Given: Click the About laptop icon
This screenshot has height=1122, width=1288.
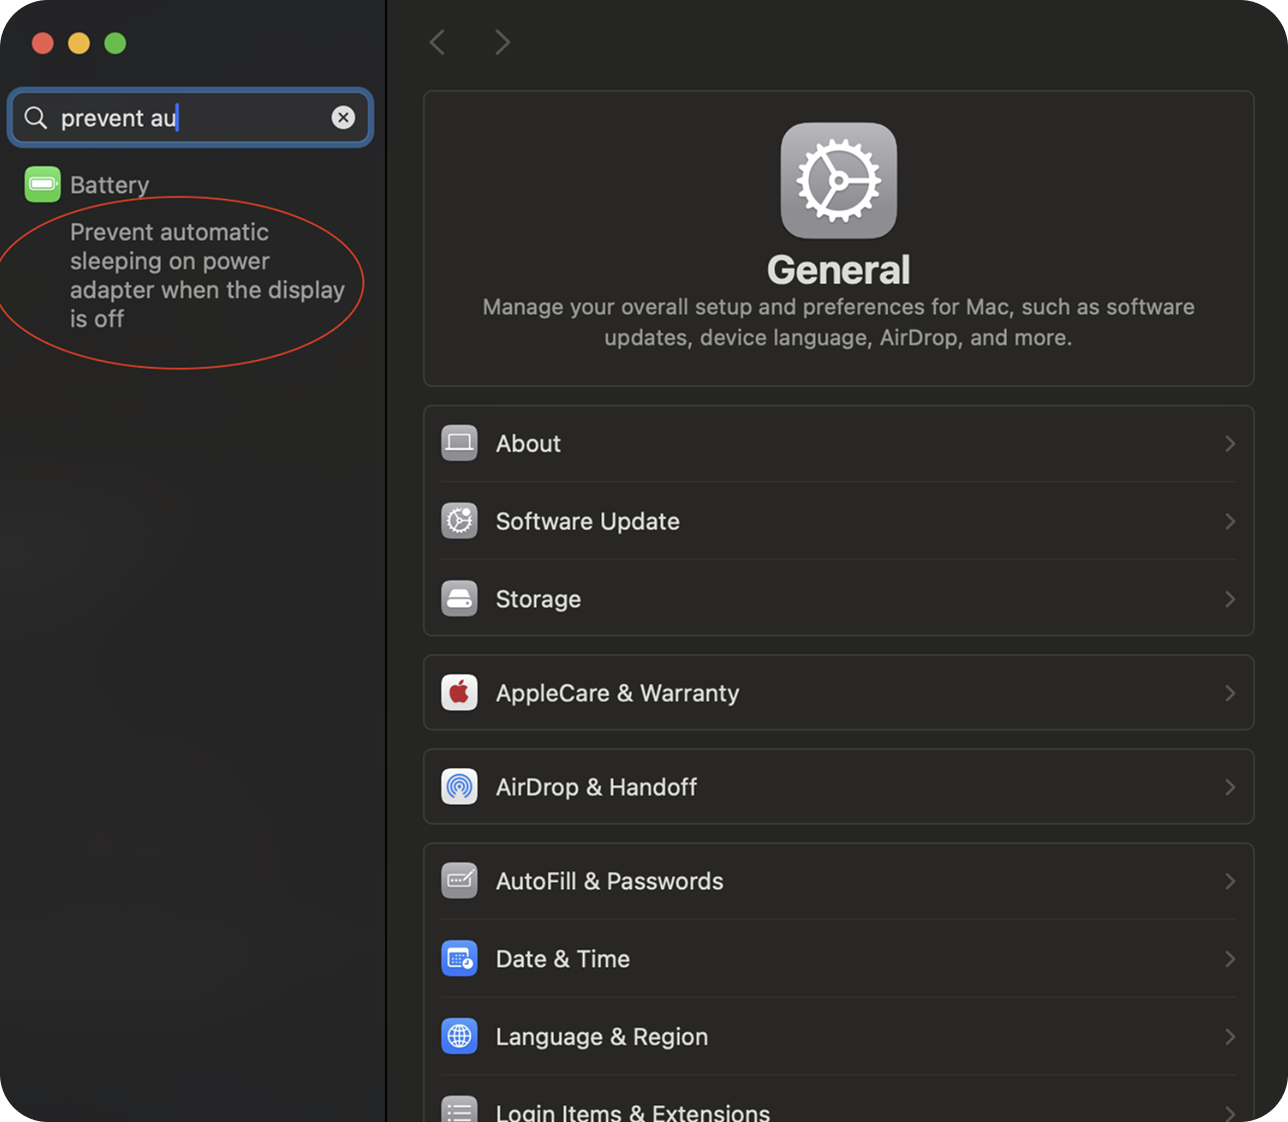Looking at the screenshot, I should (460, 443).
